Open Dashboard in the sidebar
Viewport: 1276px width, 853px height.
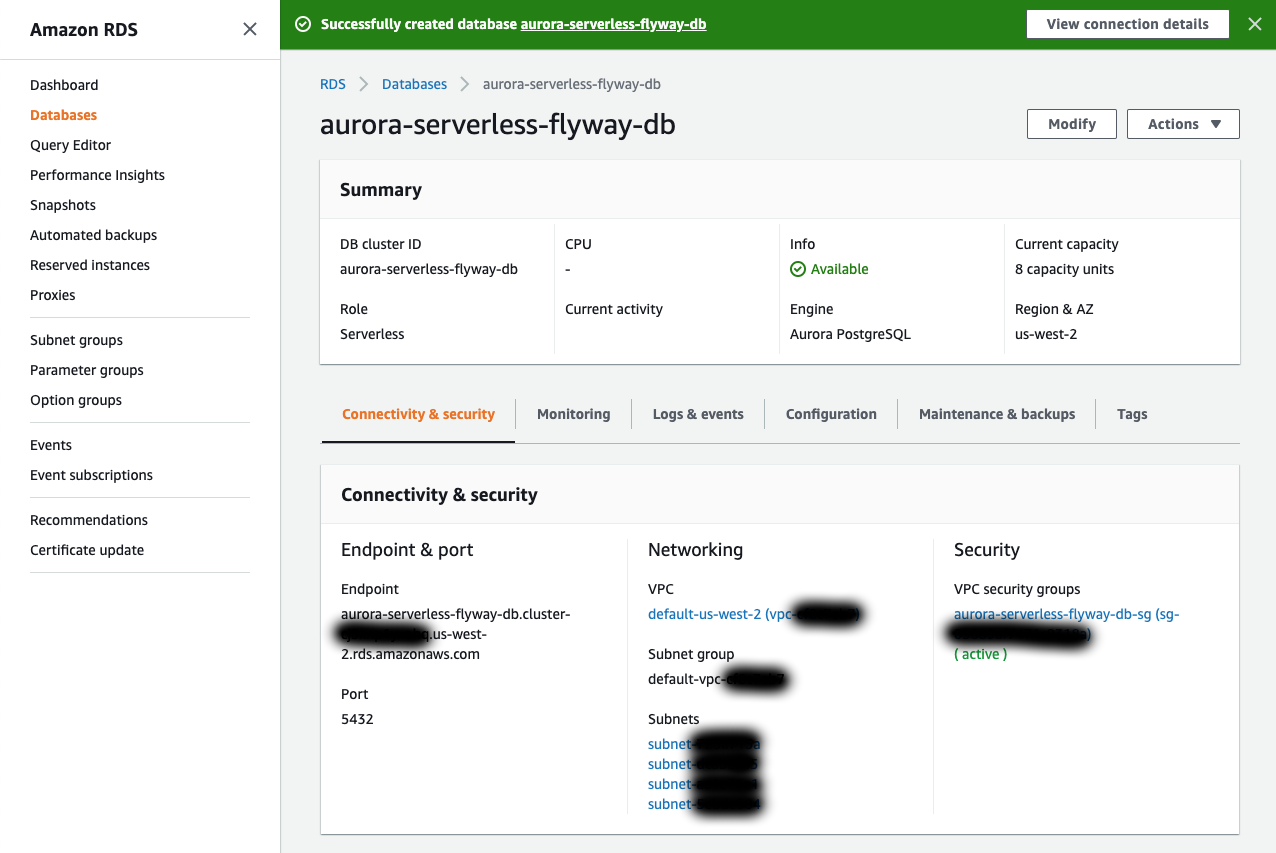(64, 85)
